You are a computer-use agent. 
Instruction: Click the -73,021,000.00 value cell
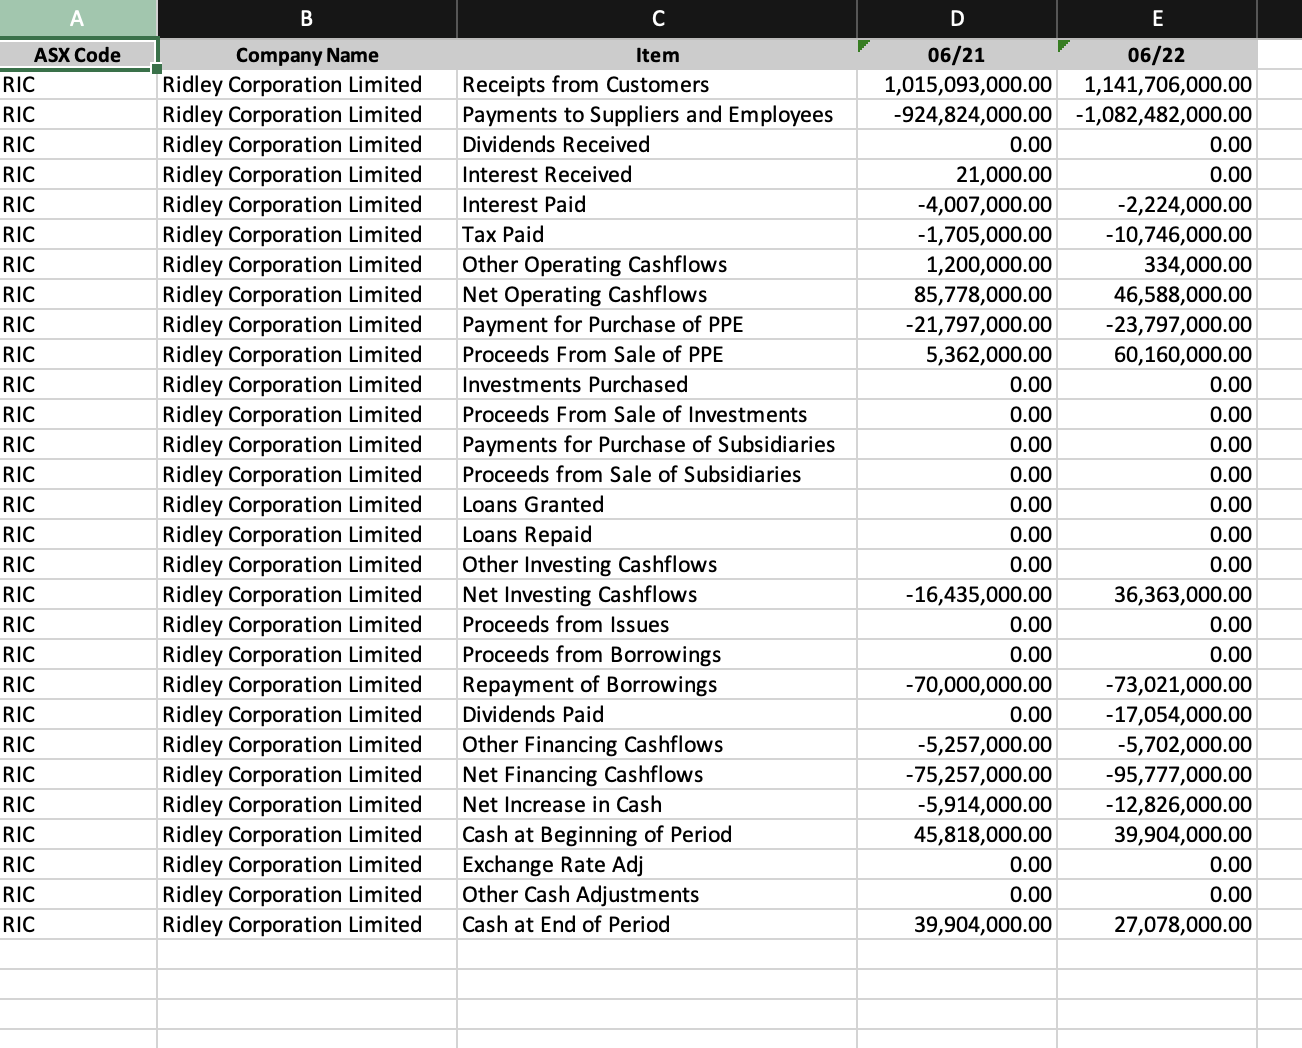1157,684
